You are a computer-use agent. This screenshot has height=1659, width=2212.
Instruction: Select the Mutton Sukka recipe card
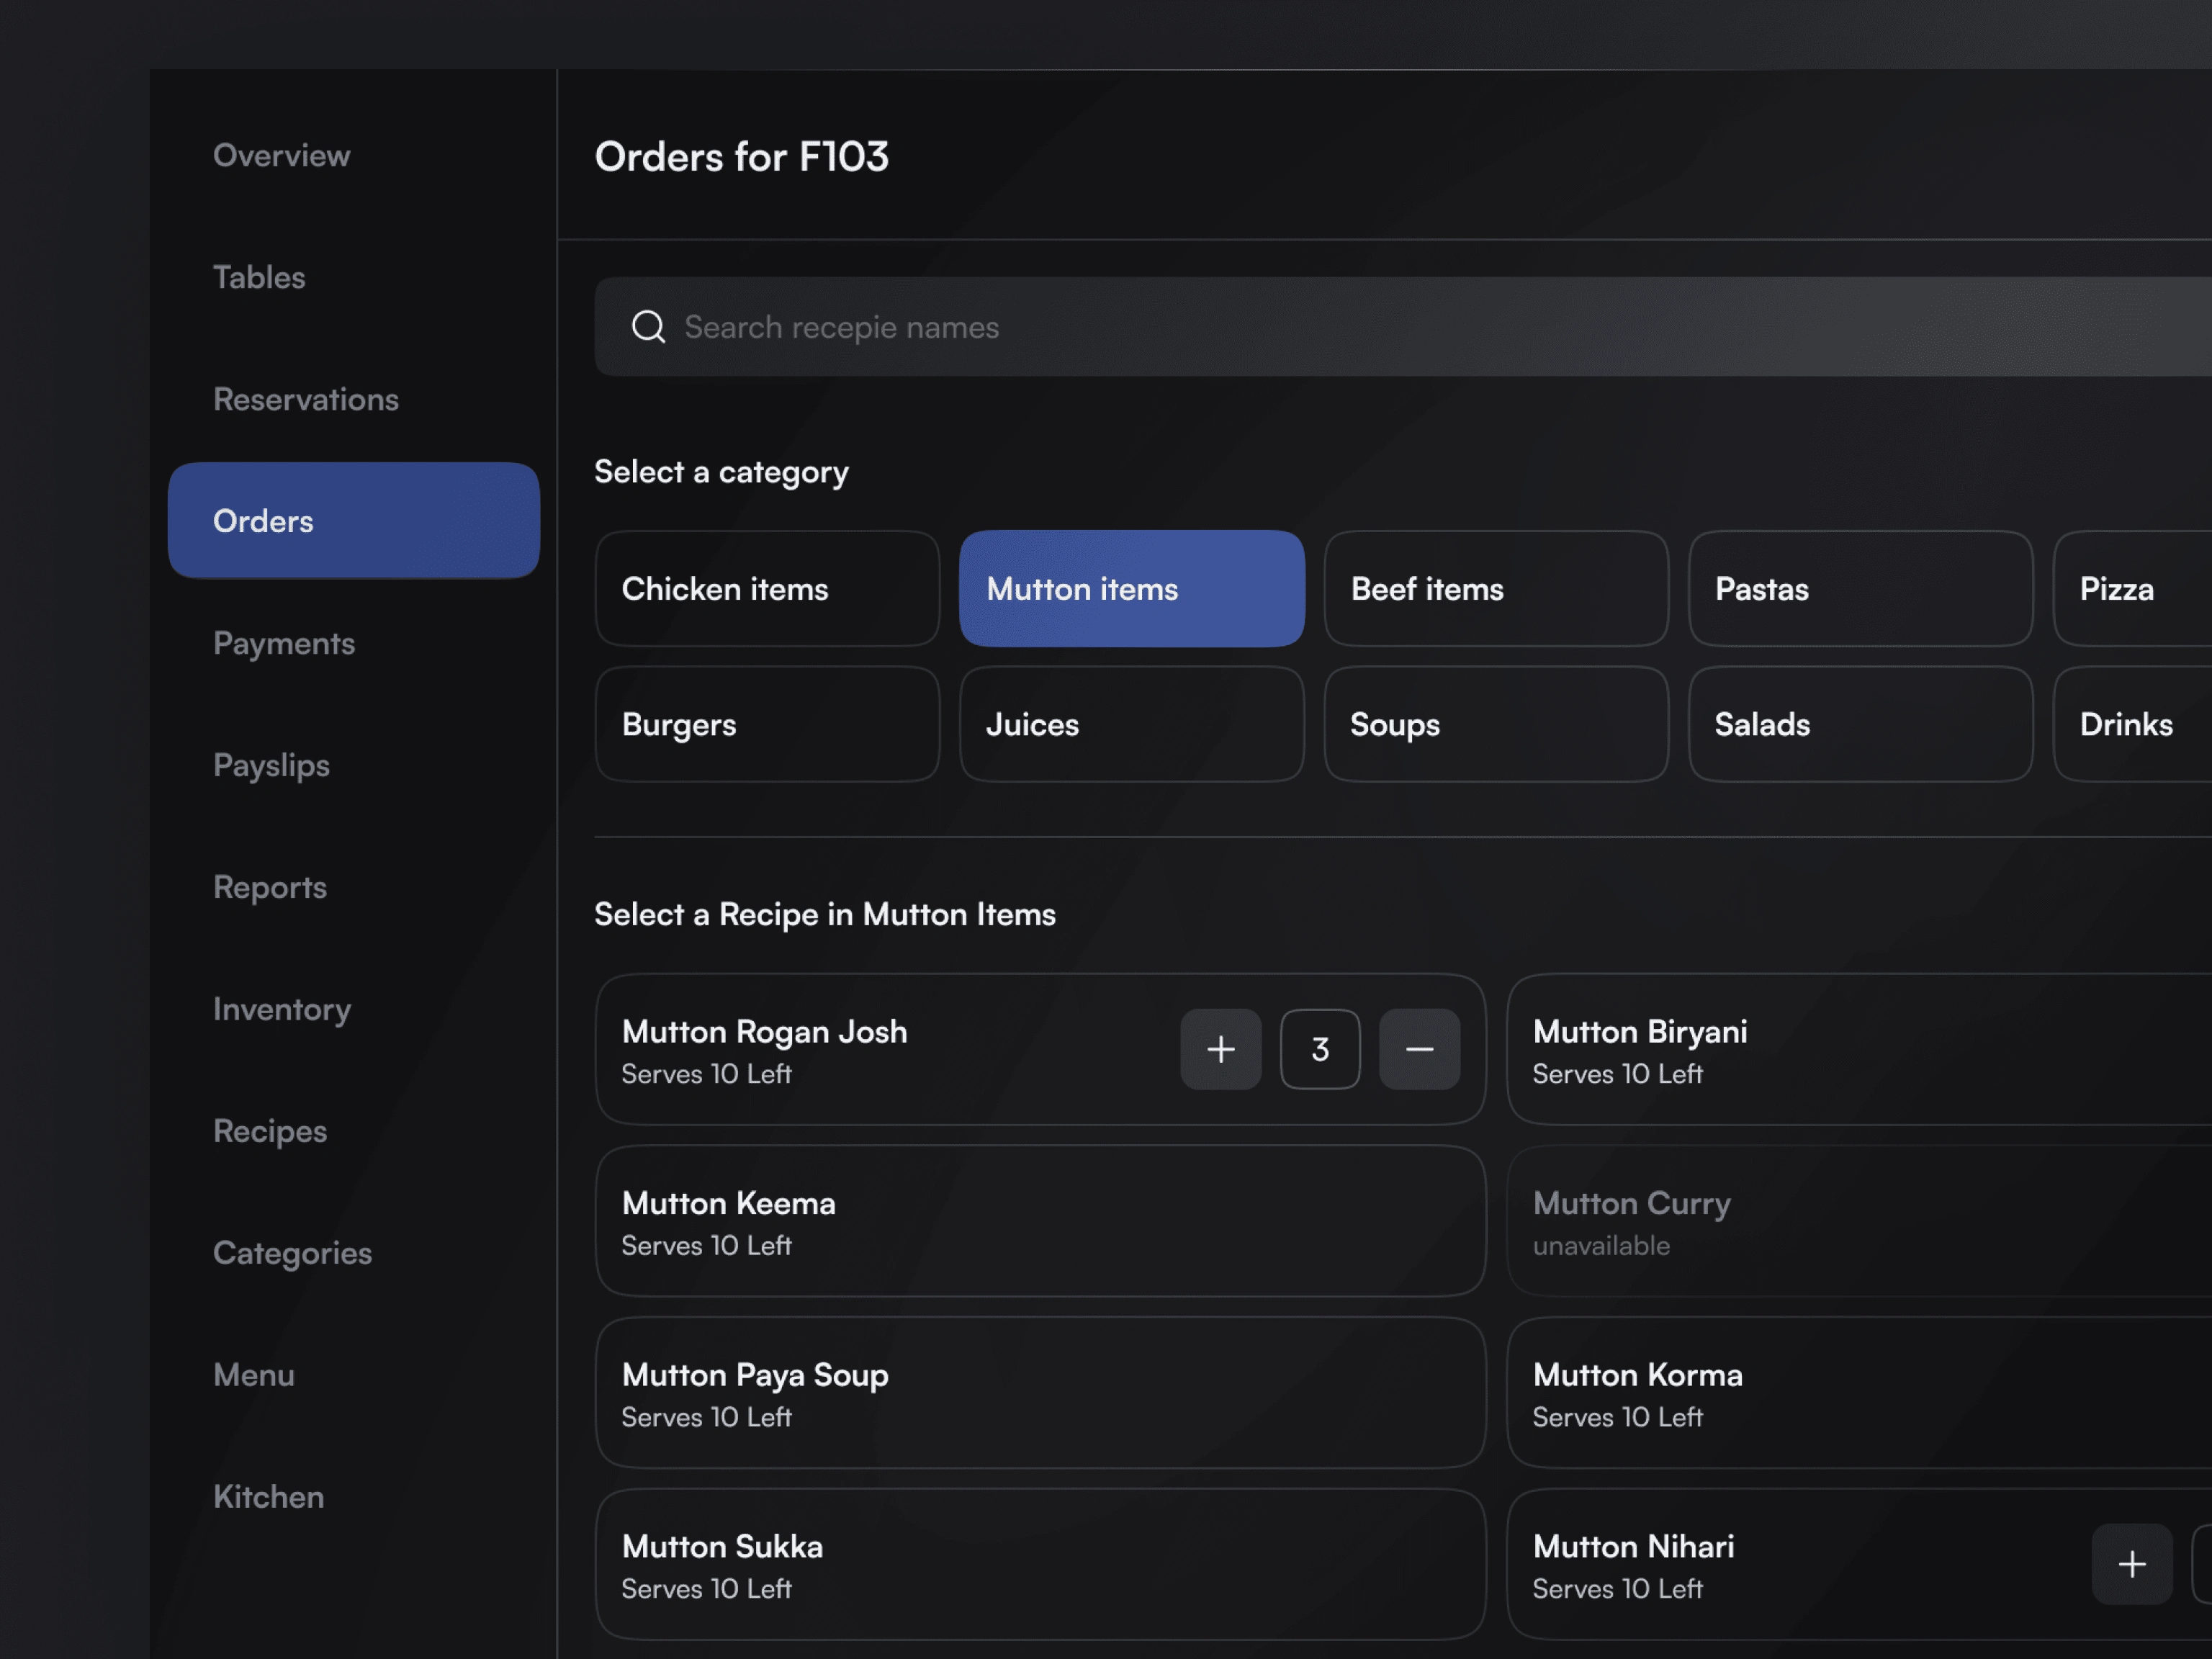tap(1040, 1565)
